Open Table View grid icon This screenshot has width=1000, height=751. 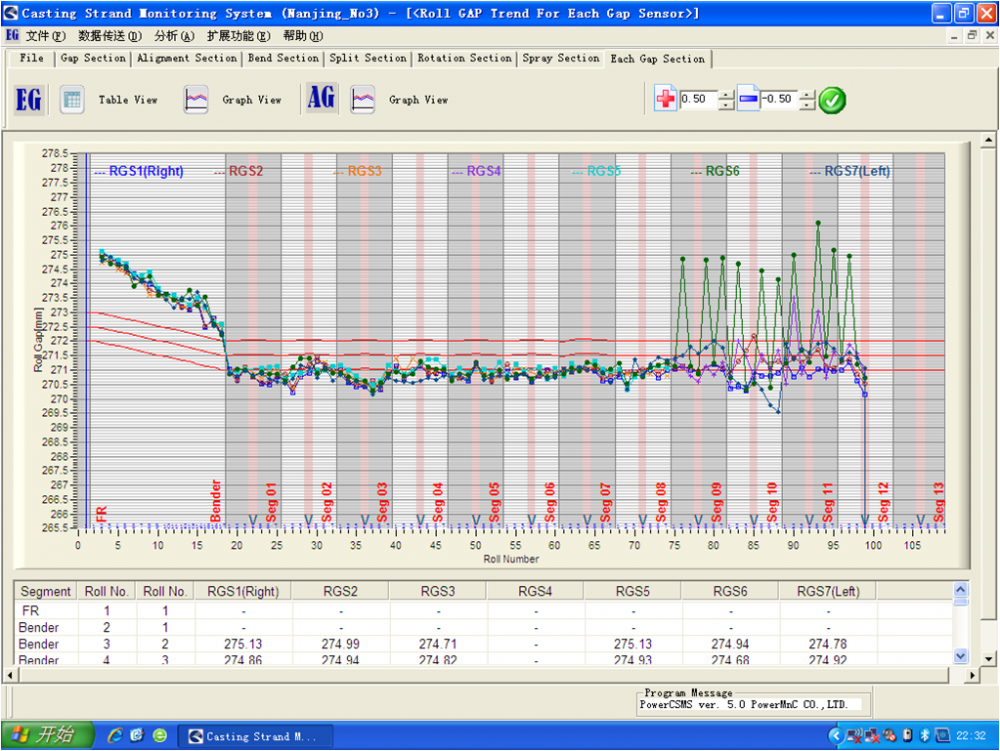[x=72, y=100]
